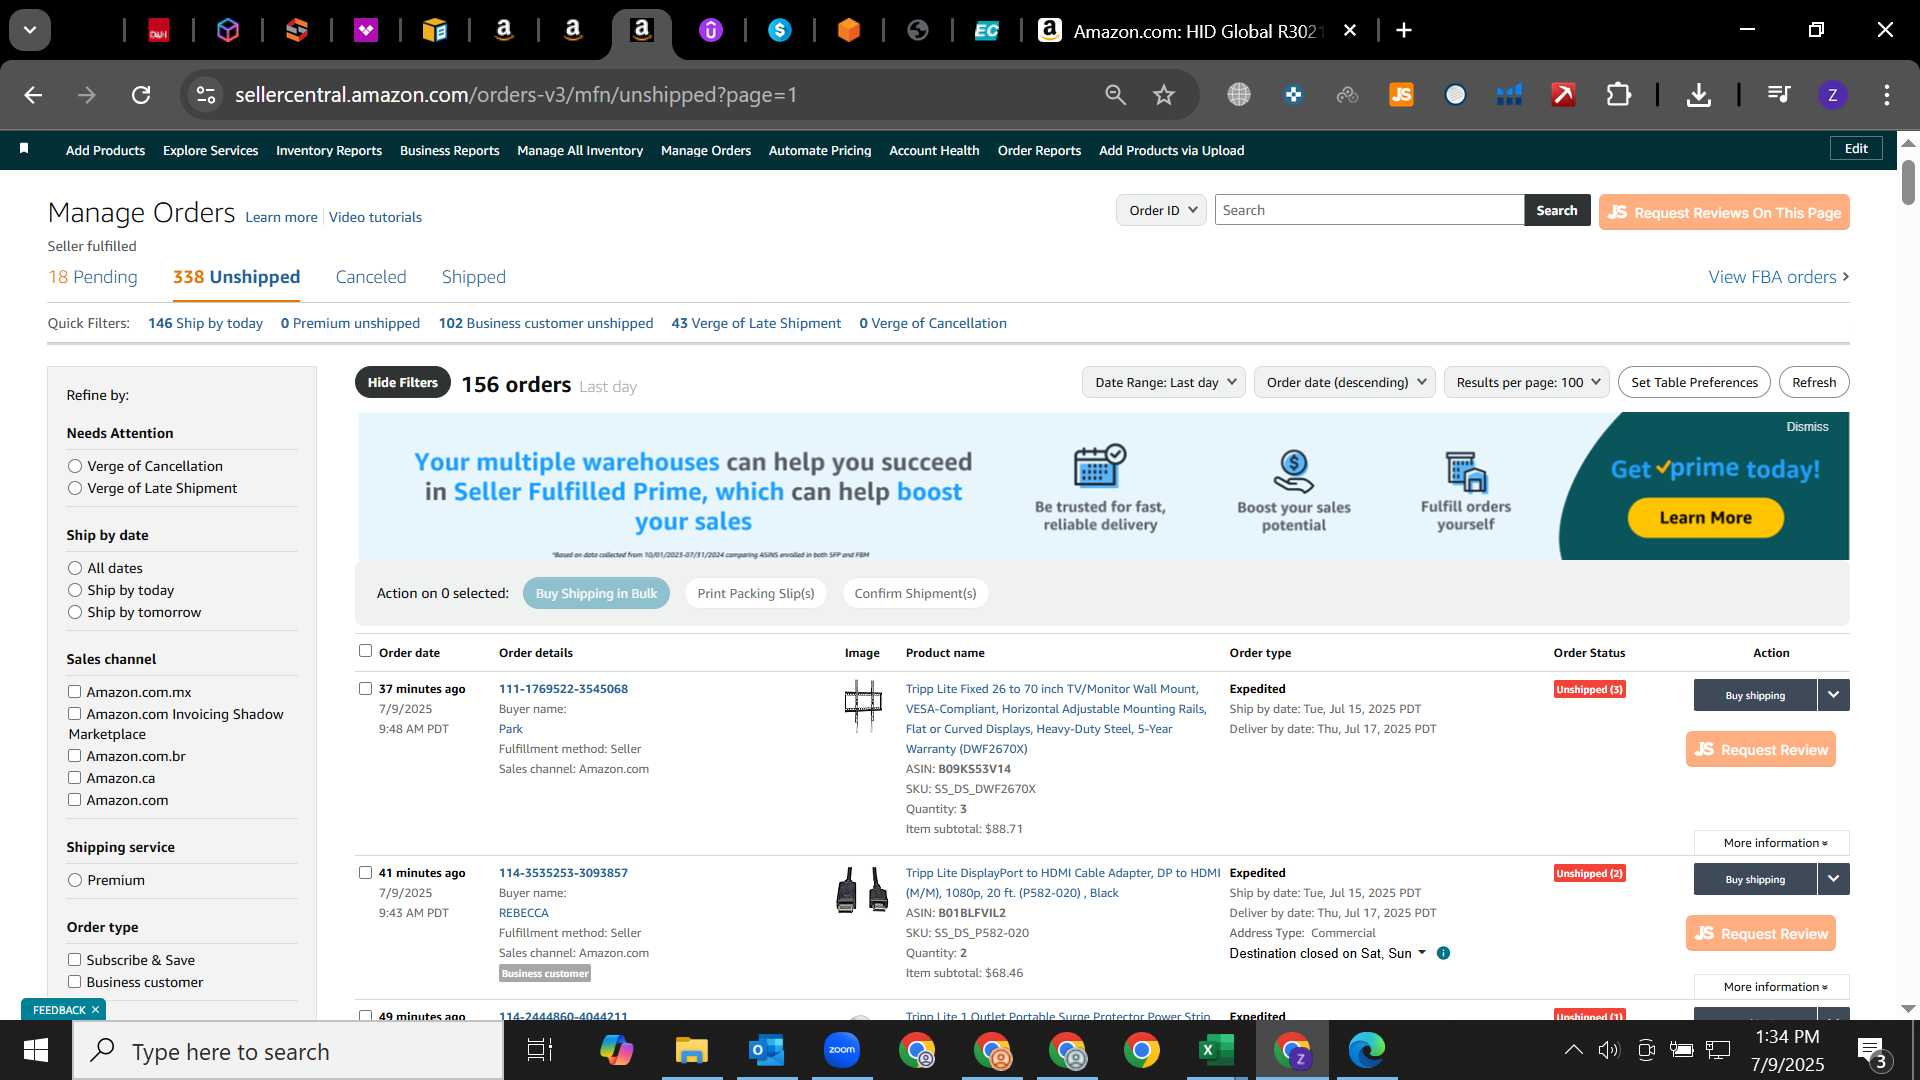The image size is (1920, 1080).
Task: Open site information icon next to URL
Action: (206, 95)
